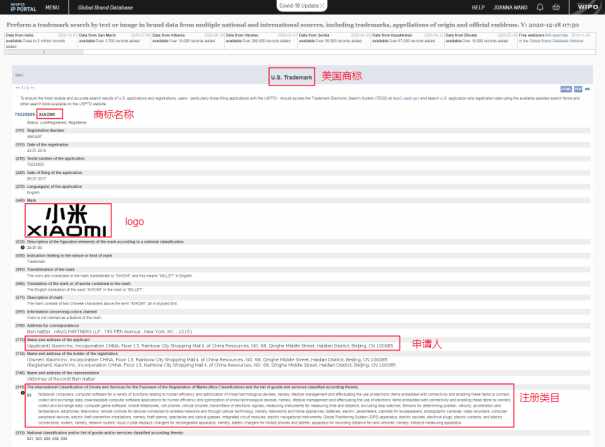Click the Registration Number field label
605x447 pixels.
[45, 130]
